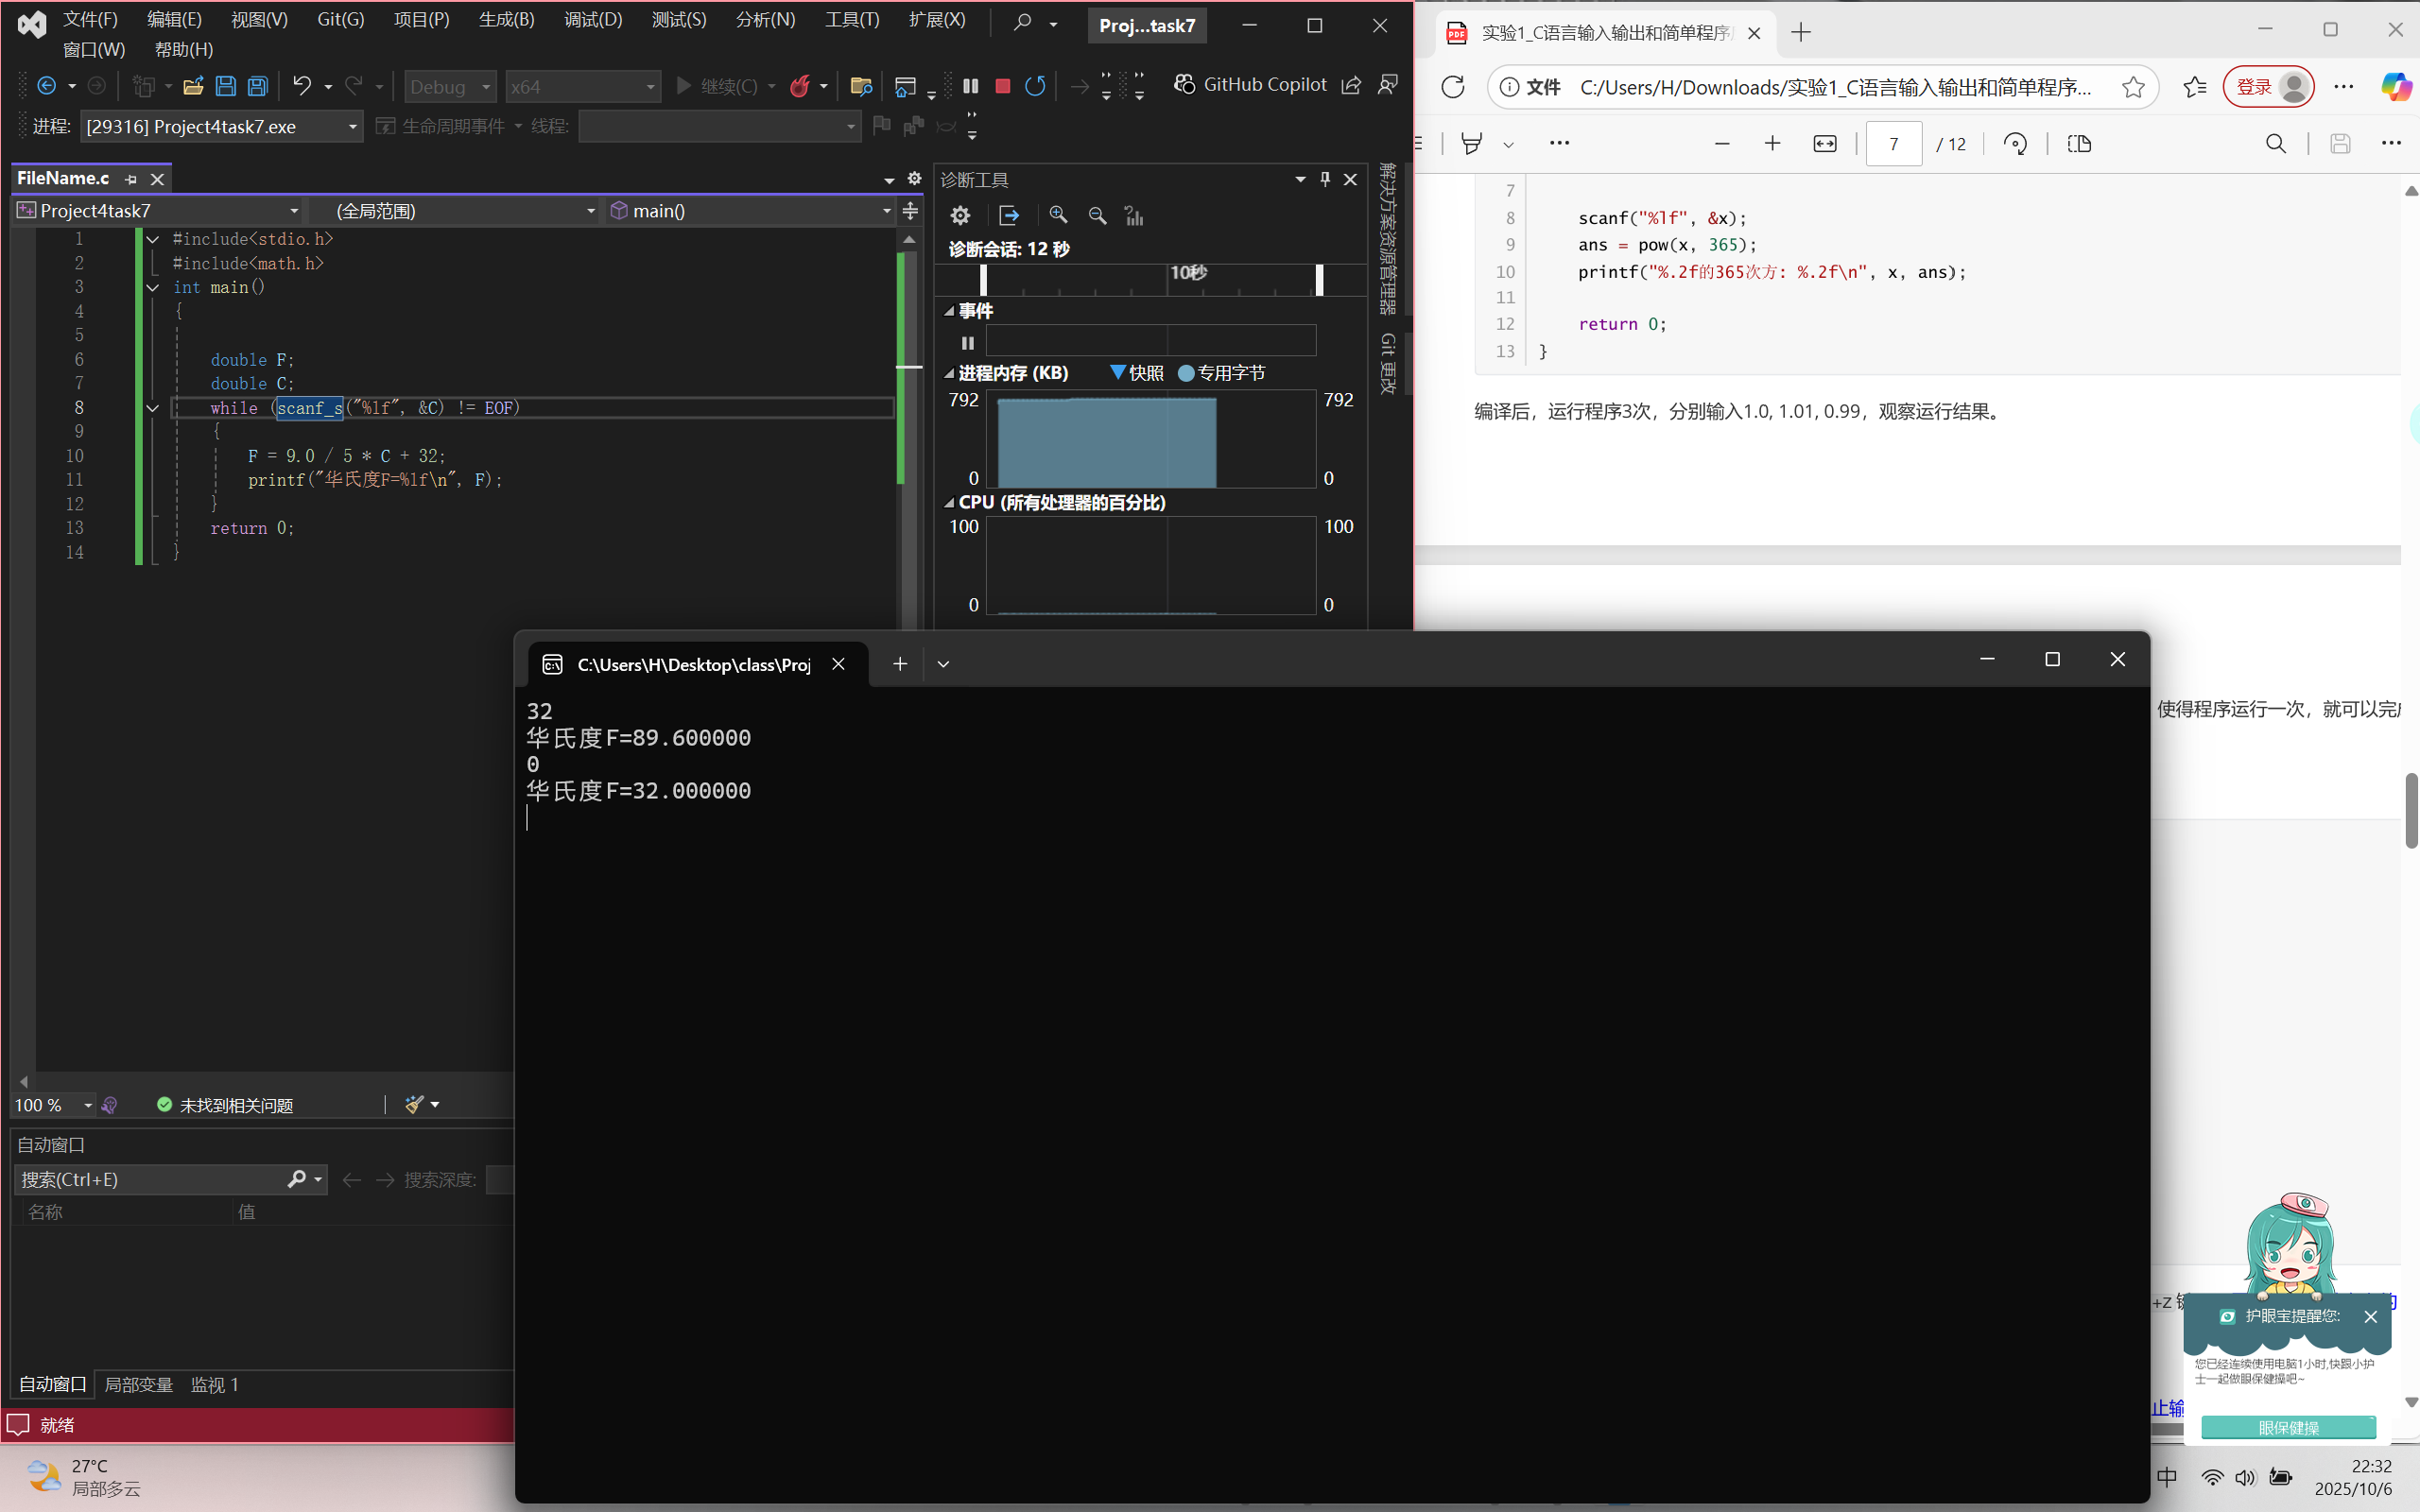2420x1512 pixels.
Task: Pause execution with the Break All icon
Action: coord(970,86)
